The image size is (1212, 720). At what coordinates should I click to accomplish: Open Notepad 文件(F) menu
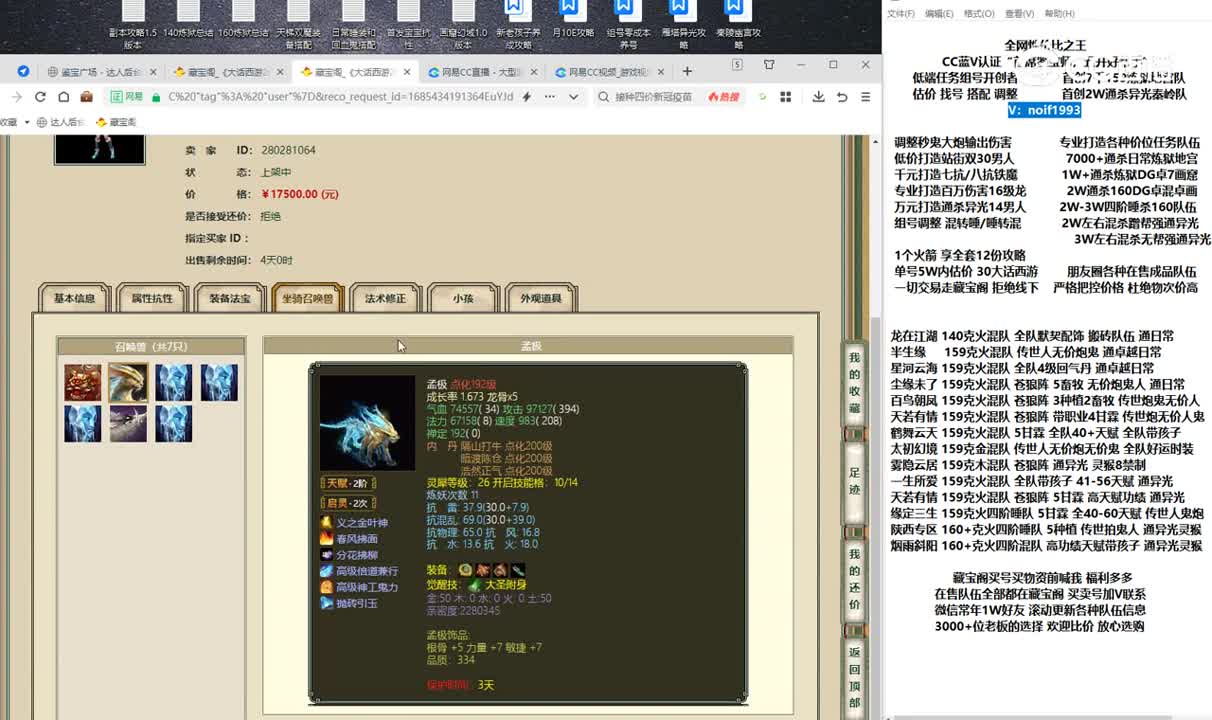point(900,14)
